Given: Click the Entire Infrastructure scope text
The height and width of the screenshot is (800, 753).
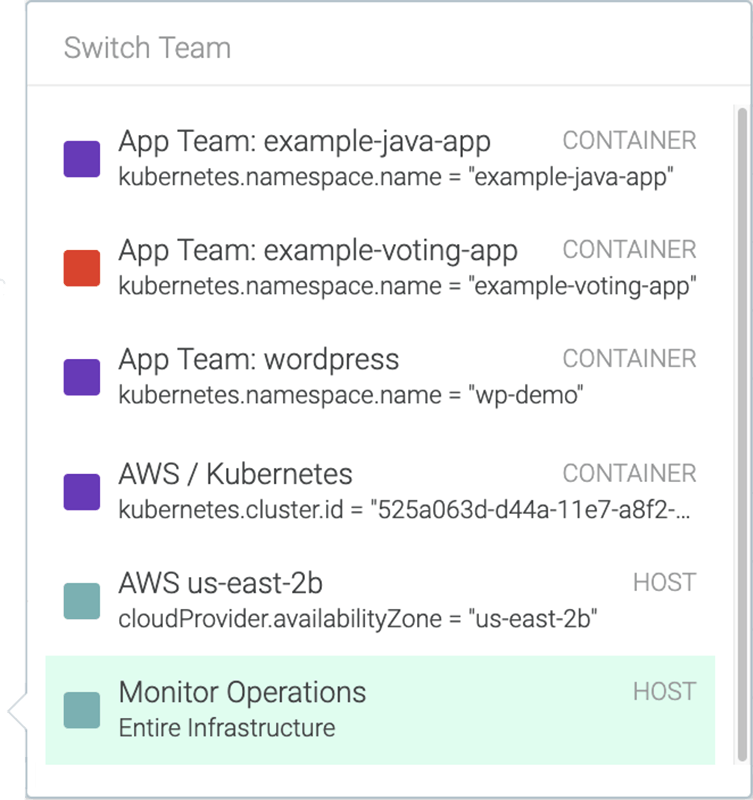Looking at the screenshot, I should 227,728.
